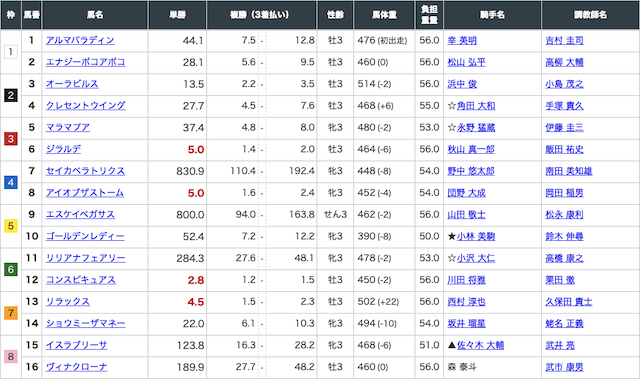Click the 馬体重 column header
Screen dimensions: 640x379
(384, 15)
